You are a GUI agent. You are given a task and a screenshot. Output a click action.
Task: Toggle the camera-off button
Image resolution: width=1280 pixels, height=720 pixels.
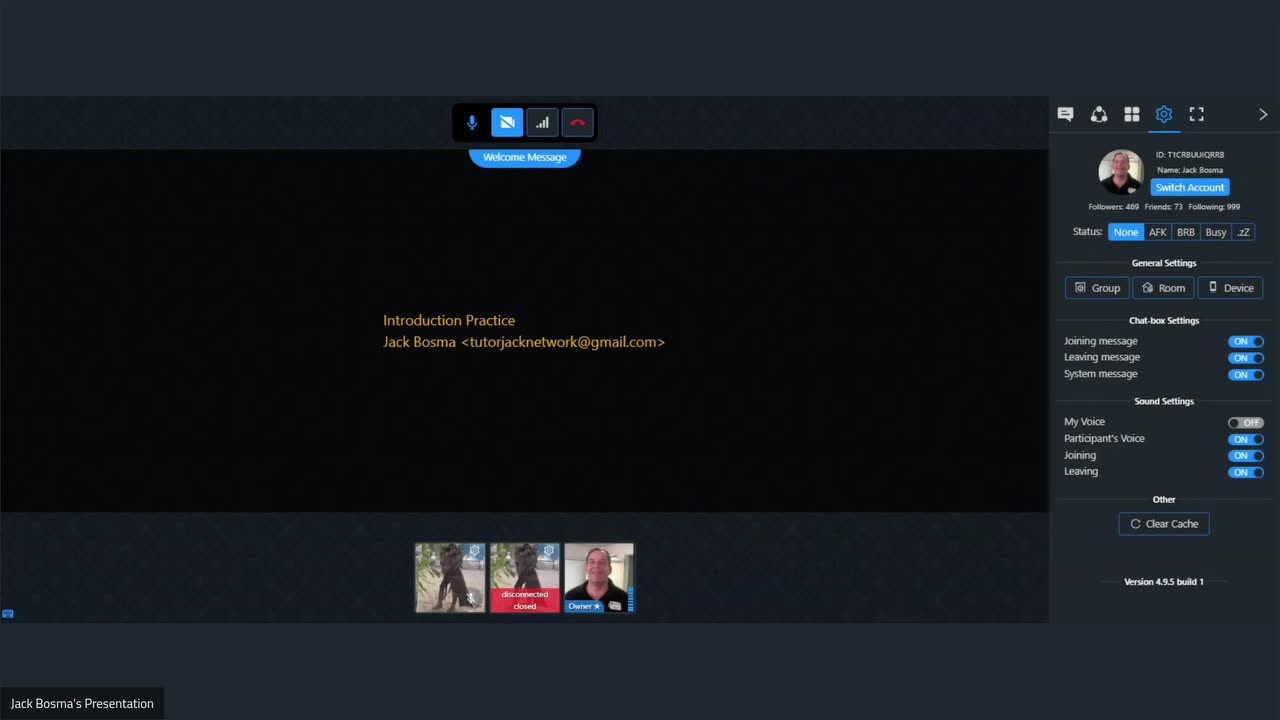[x=507, y=123]
